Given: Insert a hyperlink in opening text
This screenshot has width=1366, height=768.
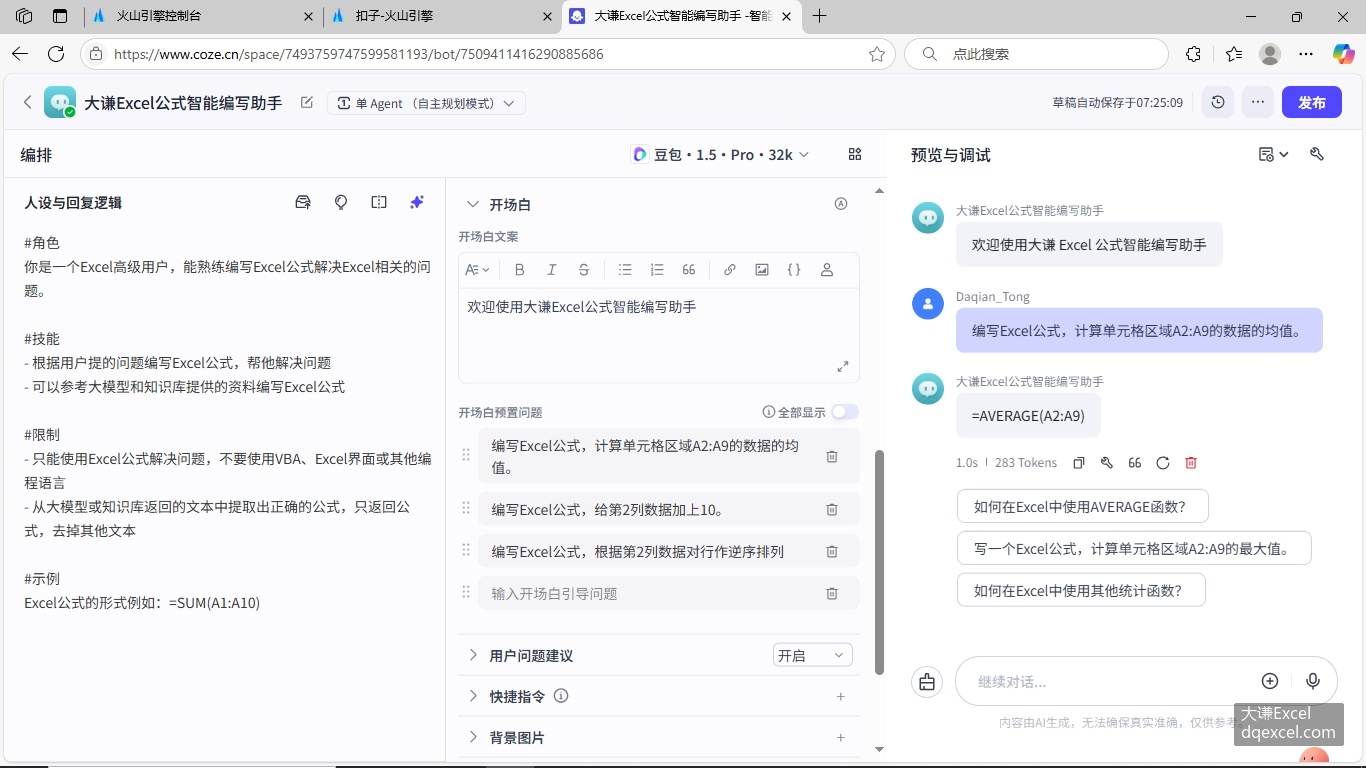Looking at the screenshot, I should tap(730, 270).
